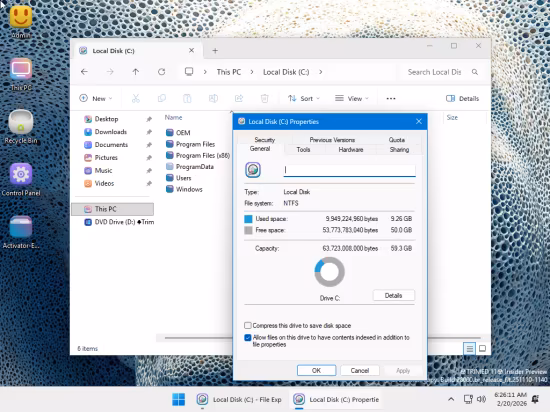Screen dimensions: 550x412
Task: Switch to the Quota tab
Action: tap(397, 140)
